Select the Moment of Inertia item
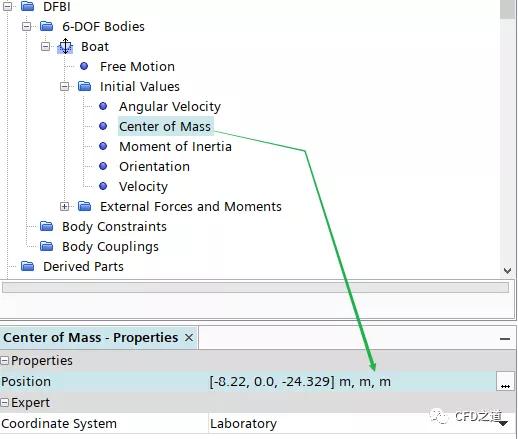Viewport: 518px width, 439px height. tap(175, 146)
